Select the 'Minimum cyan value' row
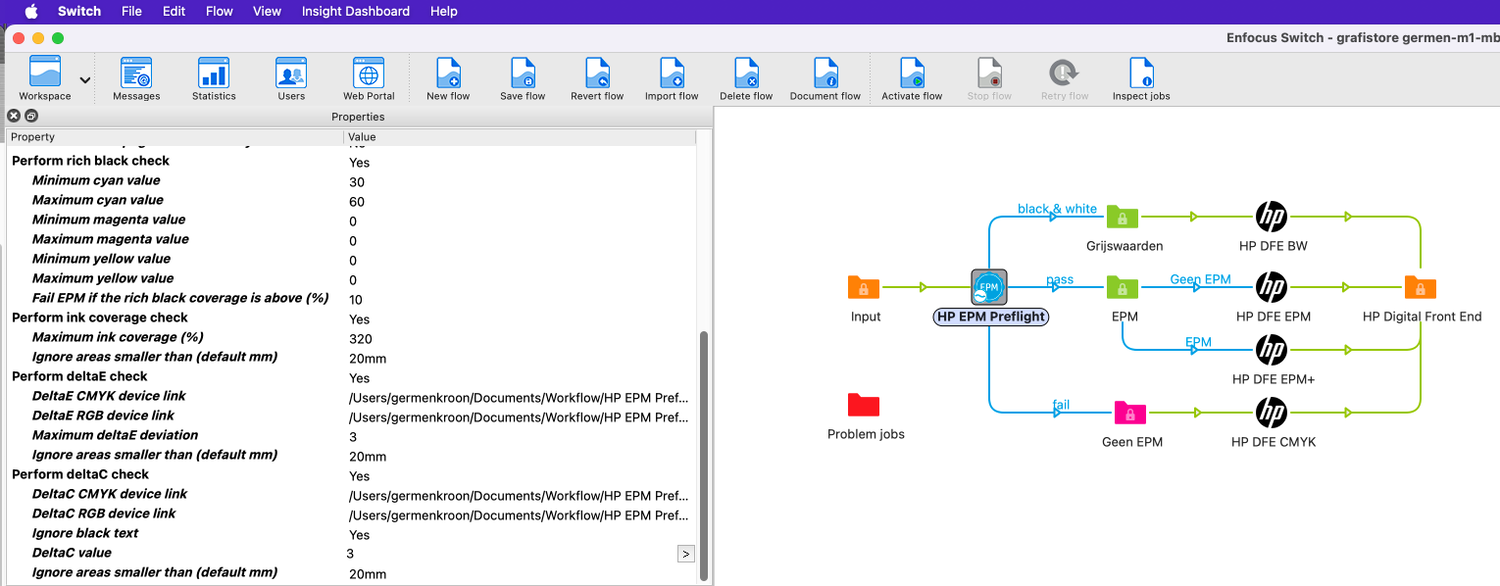 coord(351,181)
